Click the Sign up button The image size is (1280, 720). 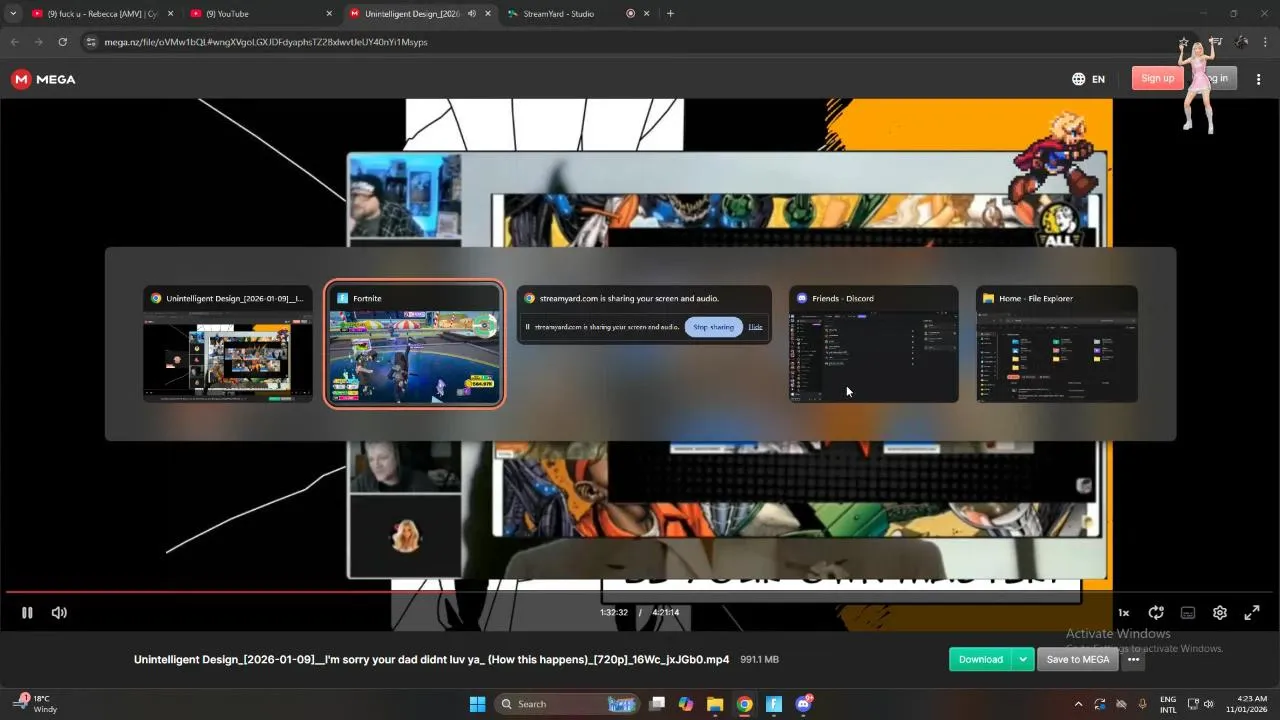pyautogui.click(x=1157, y=78)
